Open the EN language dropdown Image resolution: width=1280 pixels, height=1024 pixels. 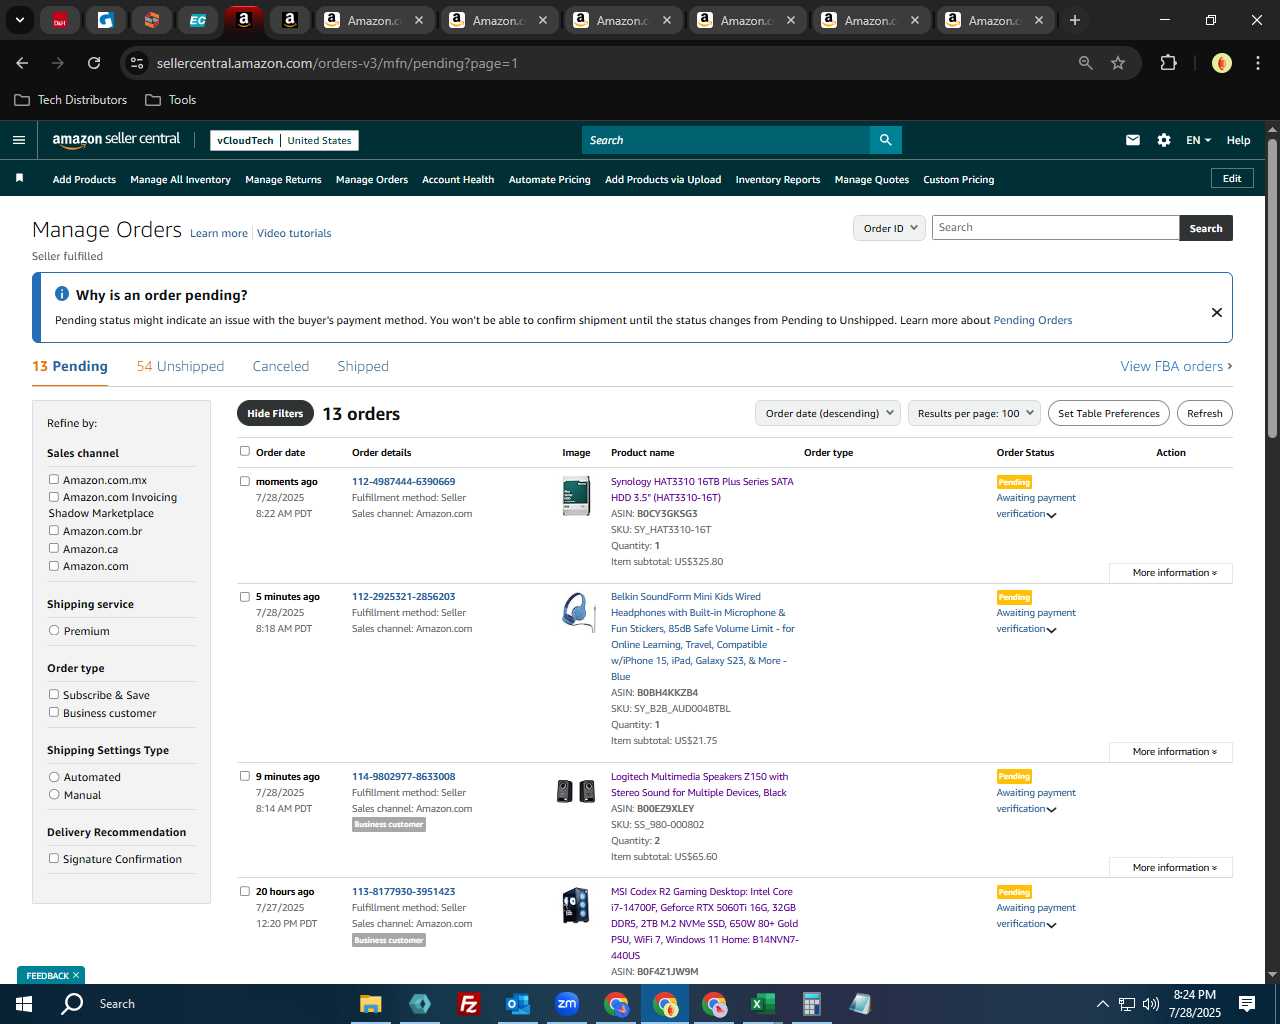(x=1198, y=140)
